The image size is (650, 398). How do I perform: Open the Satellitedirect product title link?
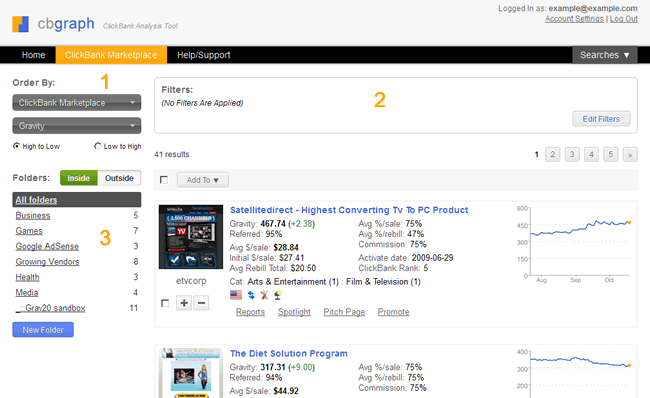coord(349,210)
